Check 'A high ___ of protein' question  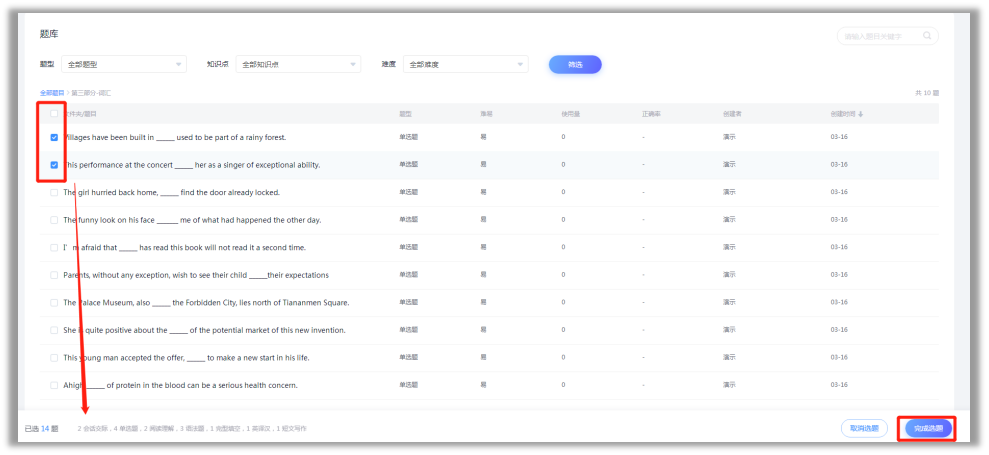point(54,385)
